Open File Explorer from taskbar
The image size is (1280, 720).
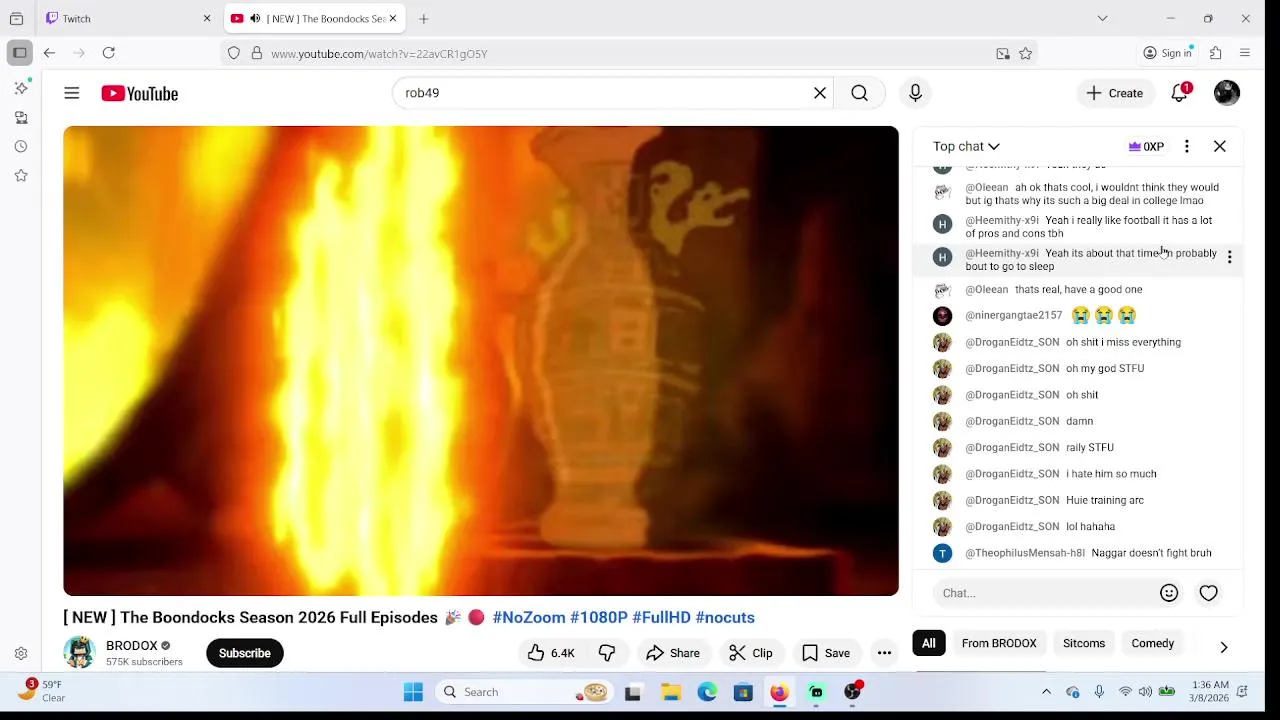(x=670, y=692)
